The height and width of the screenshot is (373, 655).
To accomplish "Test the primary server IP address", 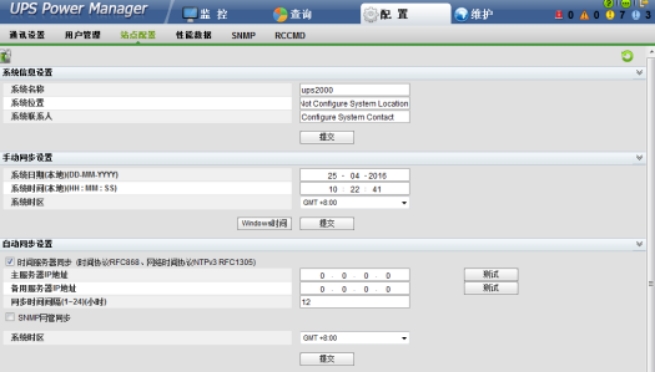I will tap(491, 274).
